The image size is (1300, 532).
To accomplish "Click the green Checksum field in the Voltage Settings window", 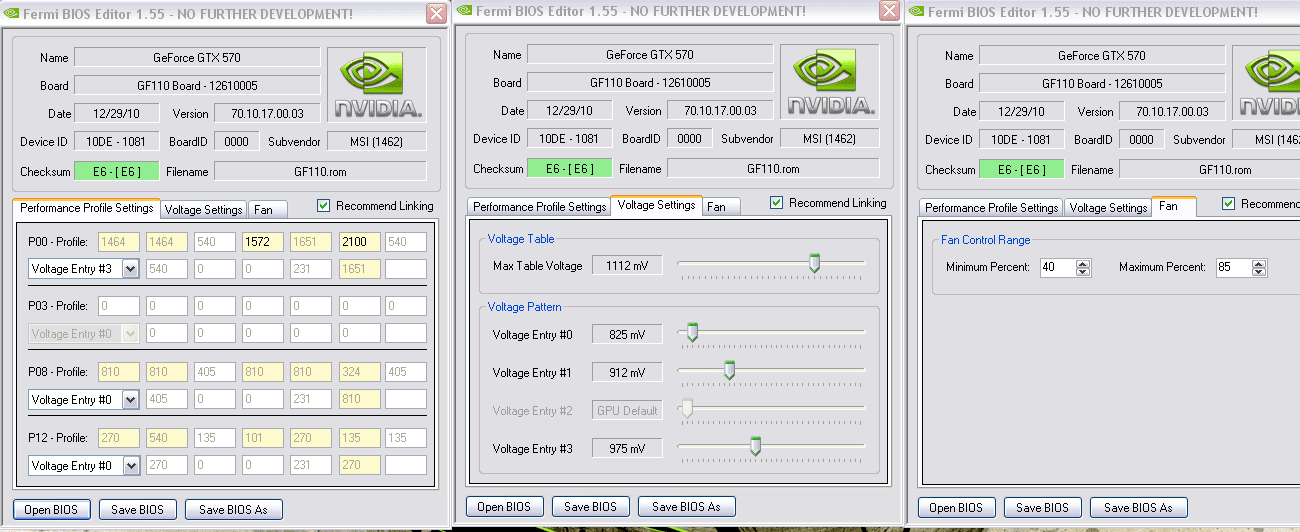I will pyautogui.click(x=569, y=168).
